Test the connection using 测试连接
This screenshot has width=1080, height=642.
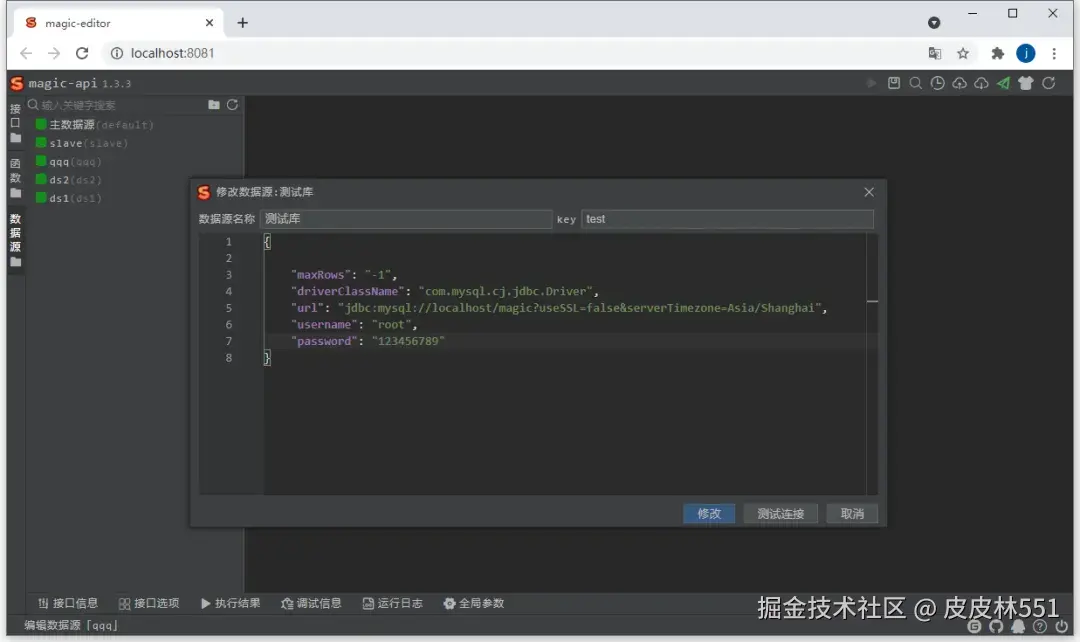pyautogui.click(x=781, y=513)
